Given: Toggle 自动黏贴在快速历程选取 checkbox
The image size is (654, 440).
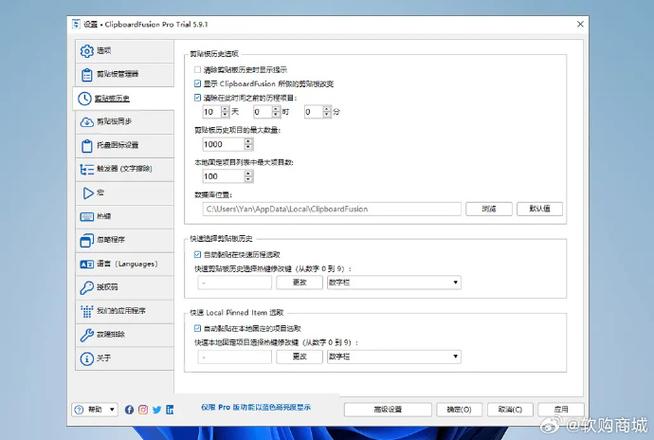Looking at the screenshot, I should pyautogui.click(x=198, y=254).
